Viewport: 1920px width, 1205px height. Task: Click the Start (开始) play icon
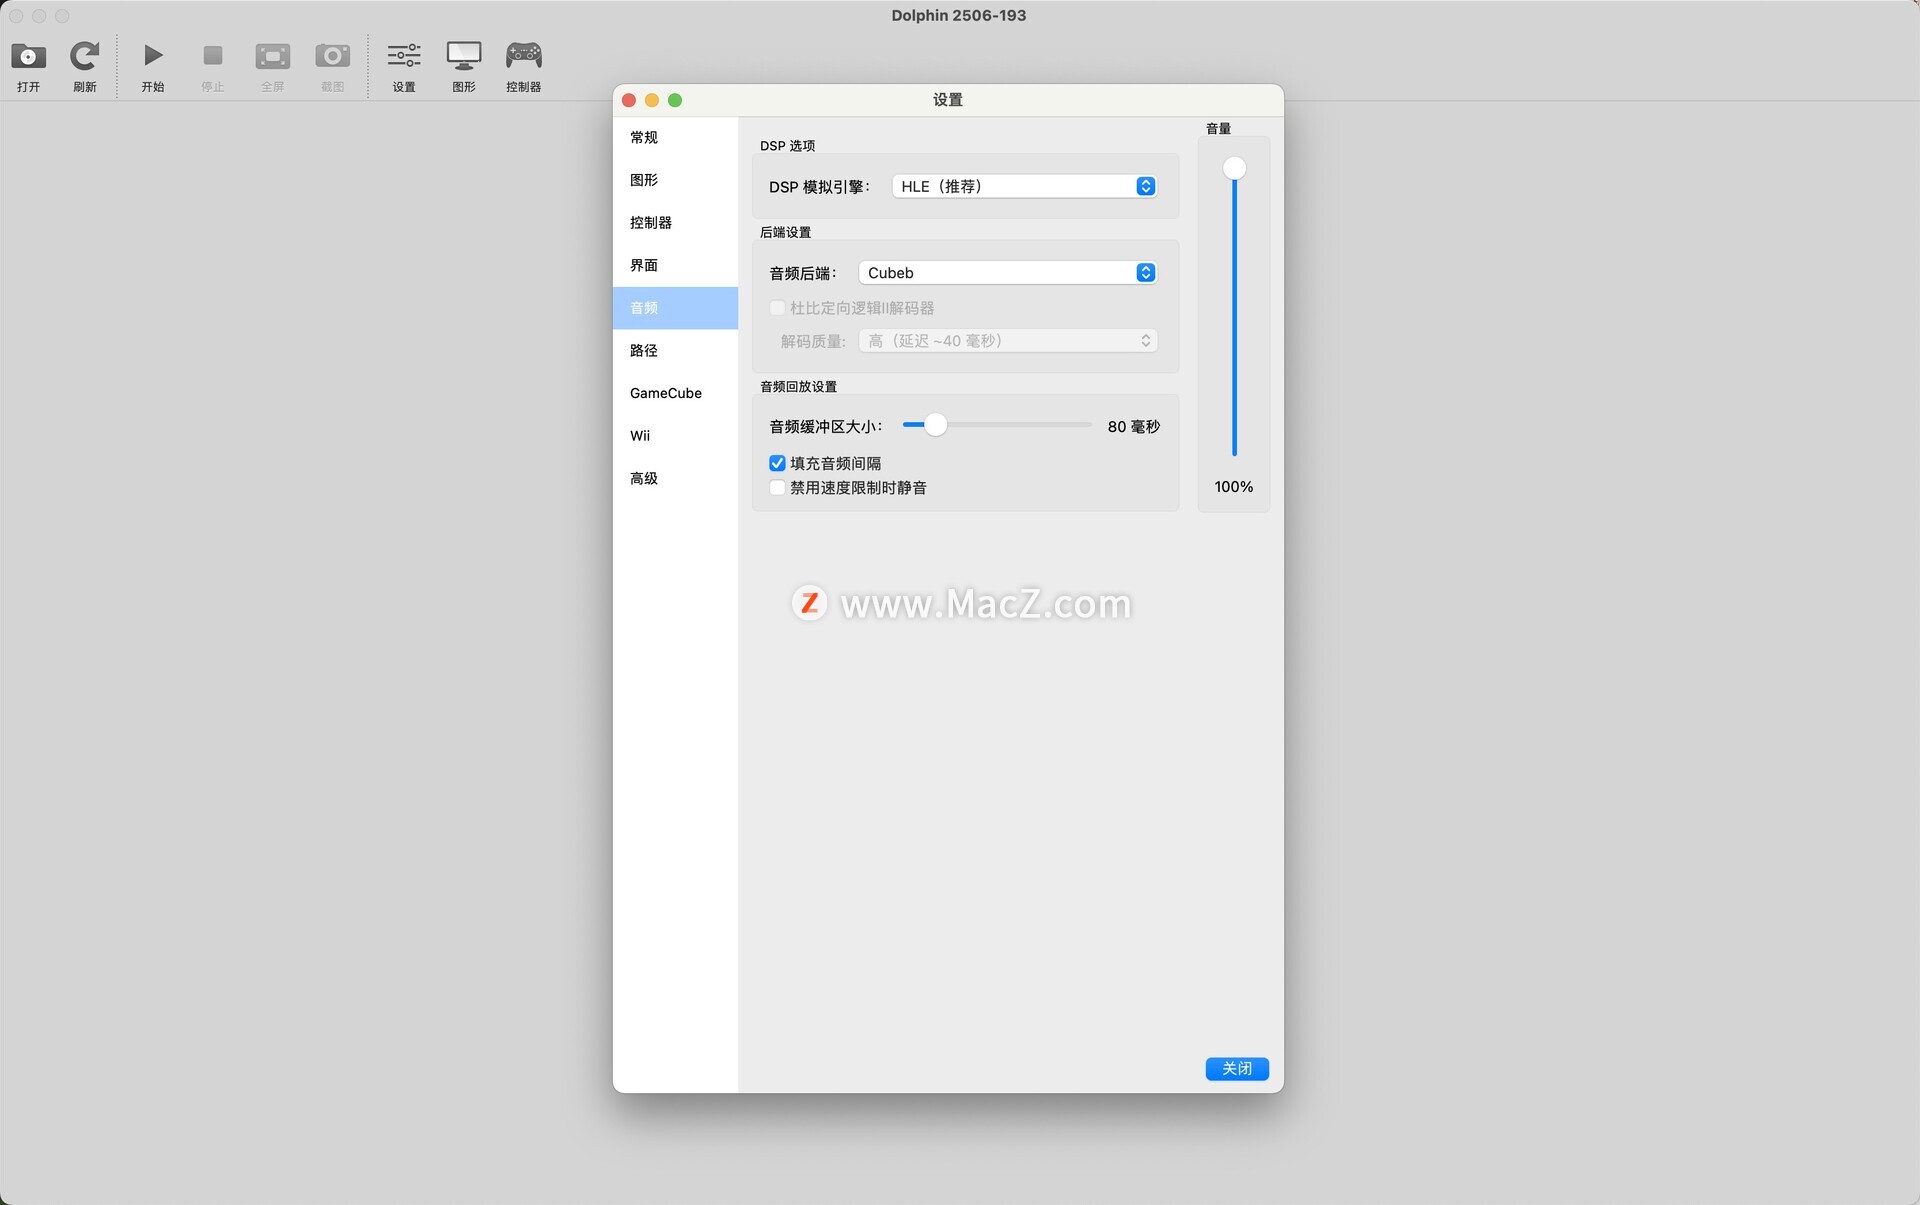pos(153,56)
